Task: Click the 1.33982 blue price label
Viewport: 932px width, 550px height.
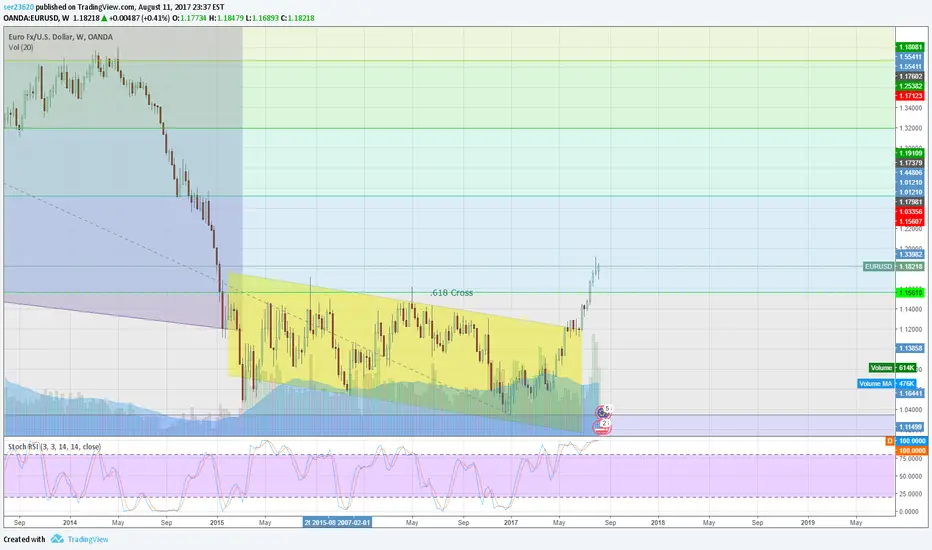Action: point(910,254)
